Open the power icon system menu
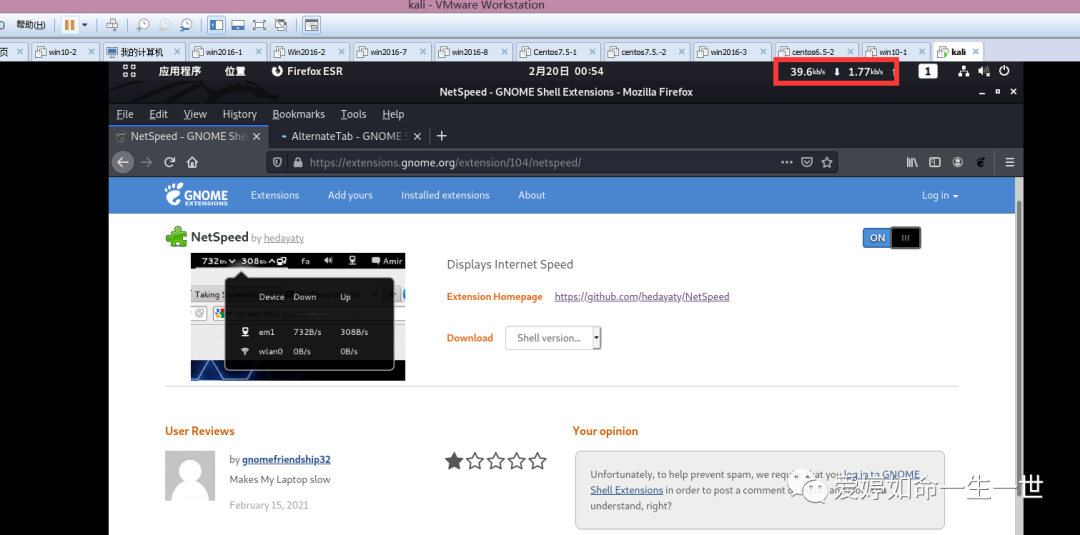Image resolution: width=1080 pixels, height=535 pixels. pos(1004,71)
